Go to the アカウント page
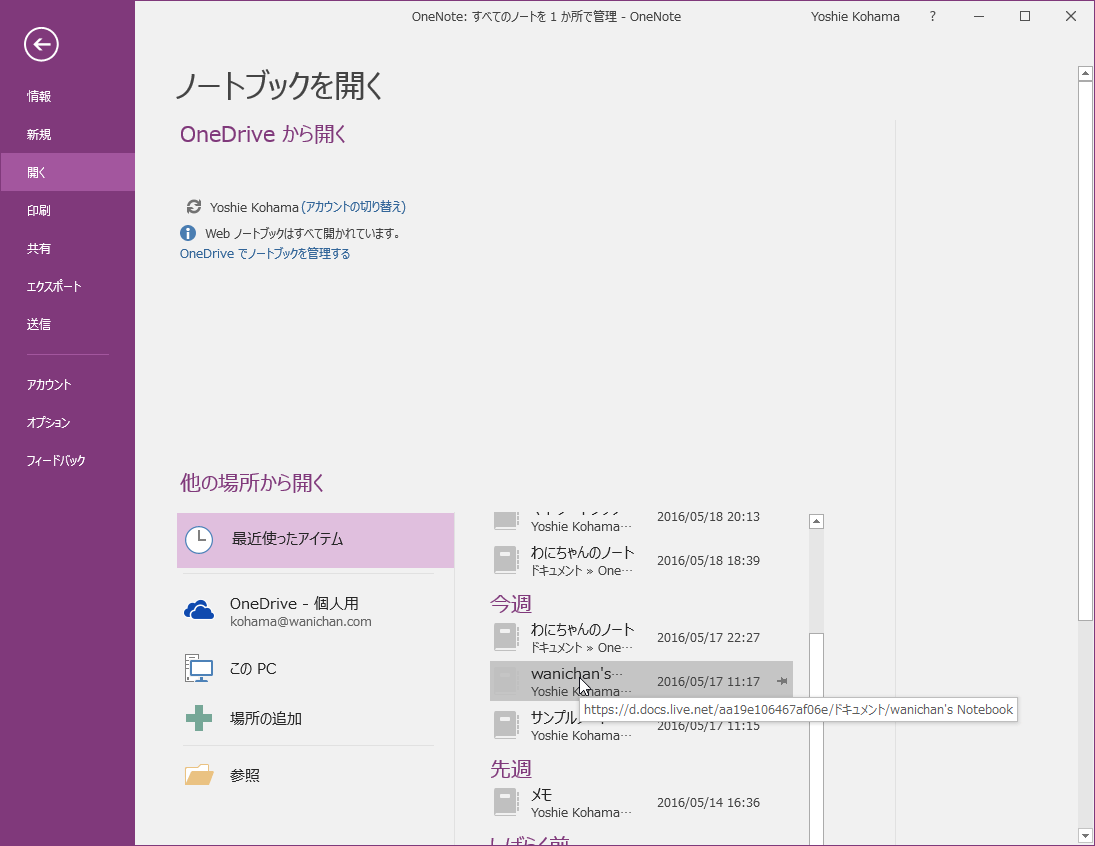This screenshot has width=1095, height=846. click(x=68, y=384)
